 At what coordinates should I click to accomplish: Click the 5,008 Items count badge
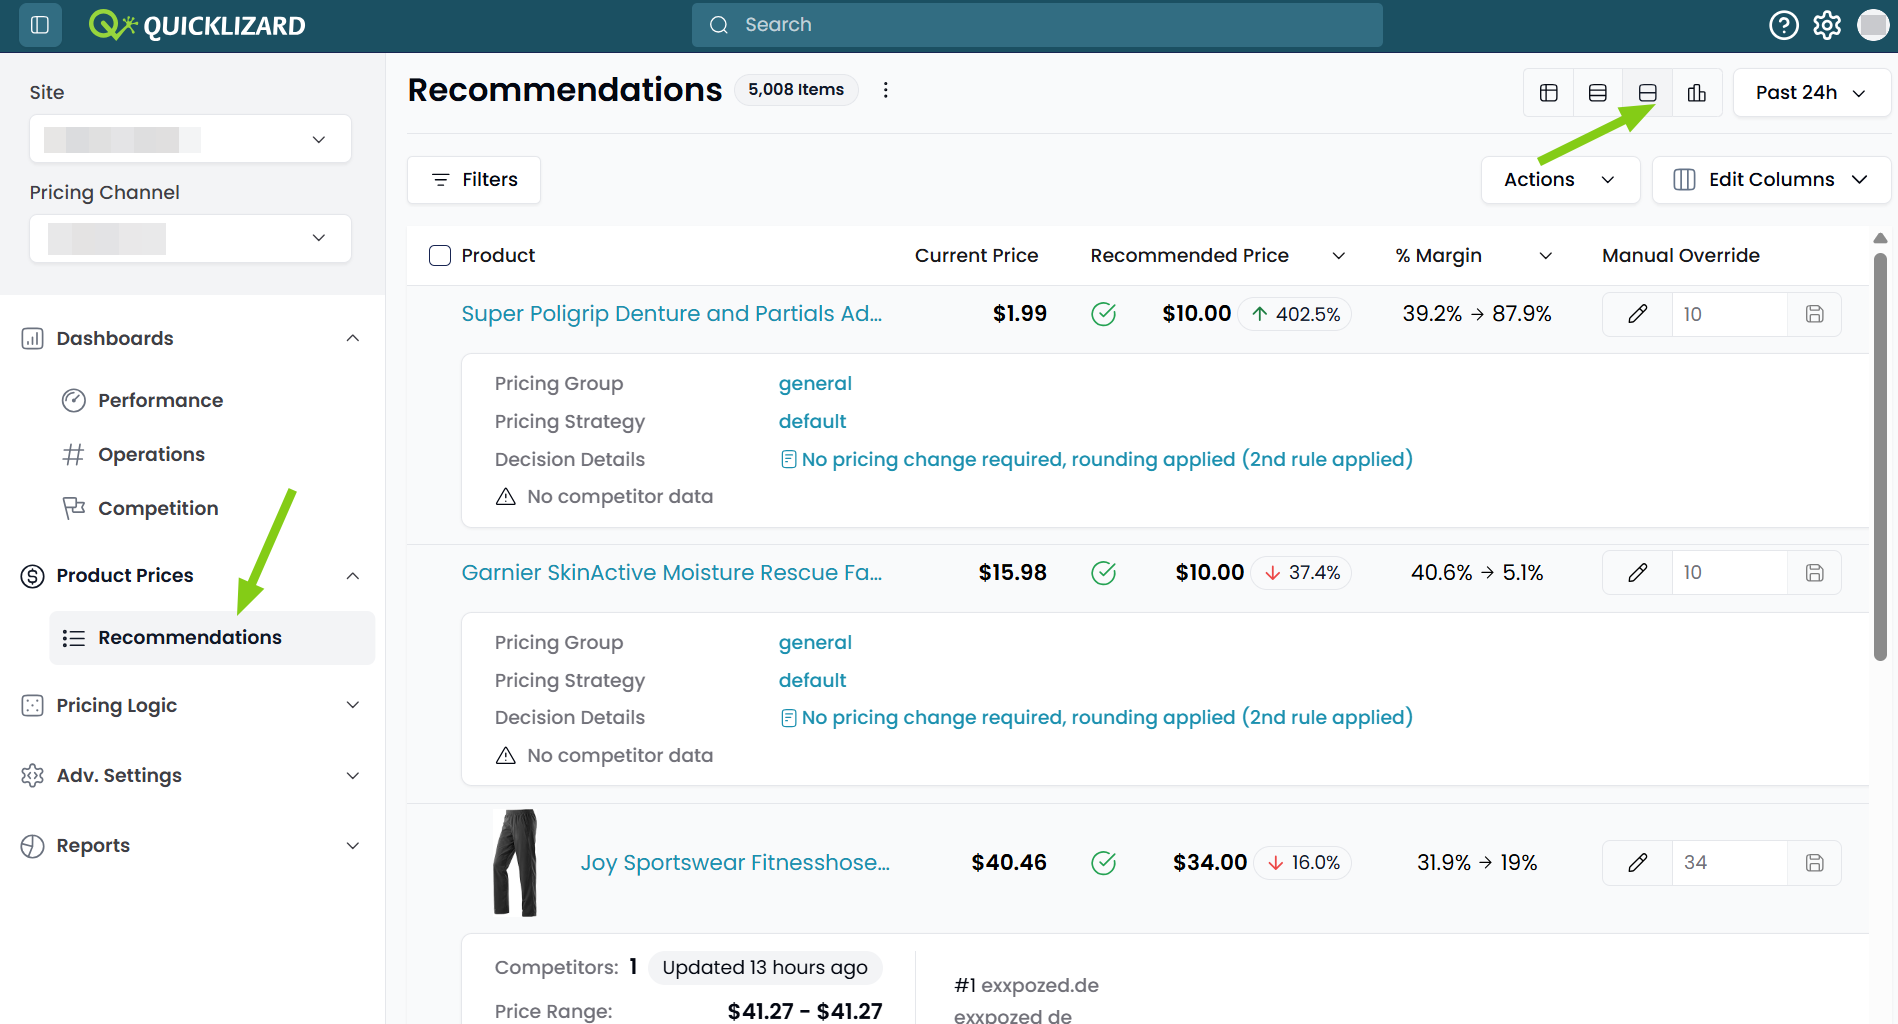(796, 90)
